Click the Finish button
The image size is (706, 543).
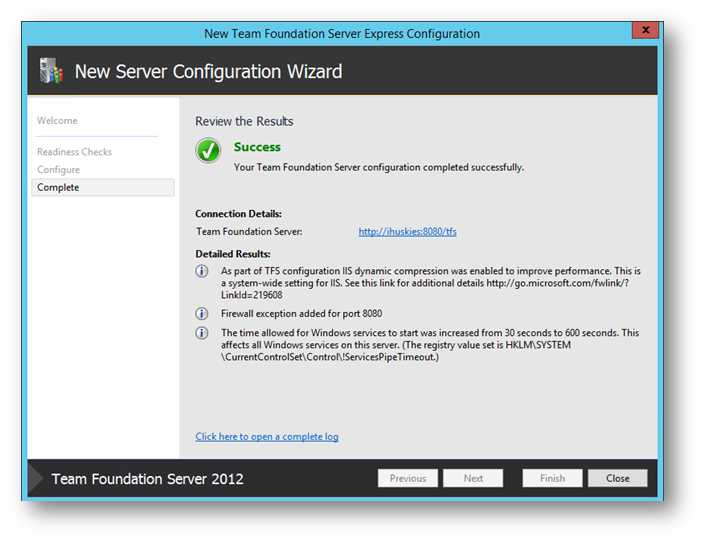tap(552, 478)
